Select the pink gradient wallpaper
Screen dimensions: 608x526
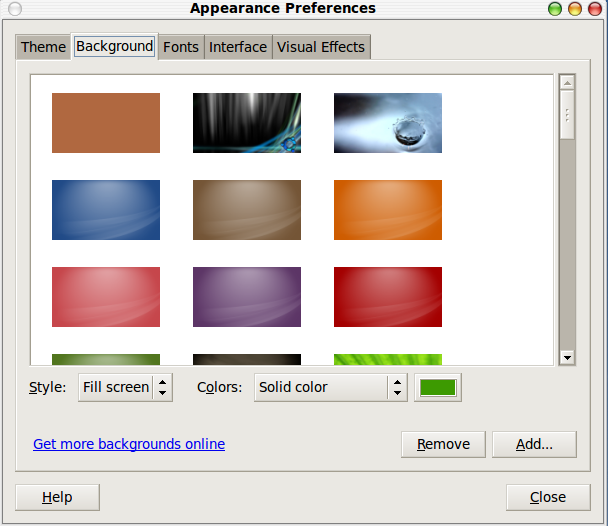click(106, 297)
